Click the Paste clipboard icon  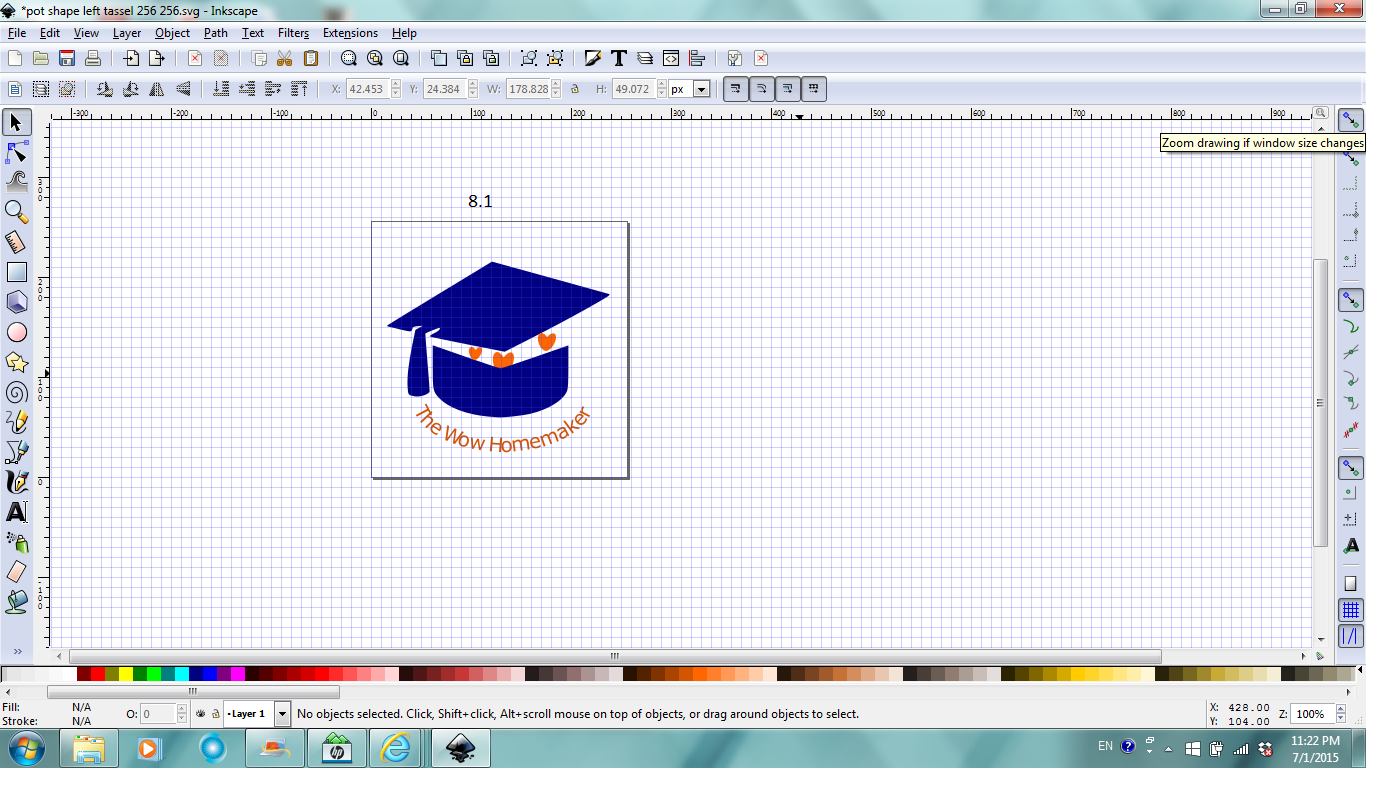(311, 58)
